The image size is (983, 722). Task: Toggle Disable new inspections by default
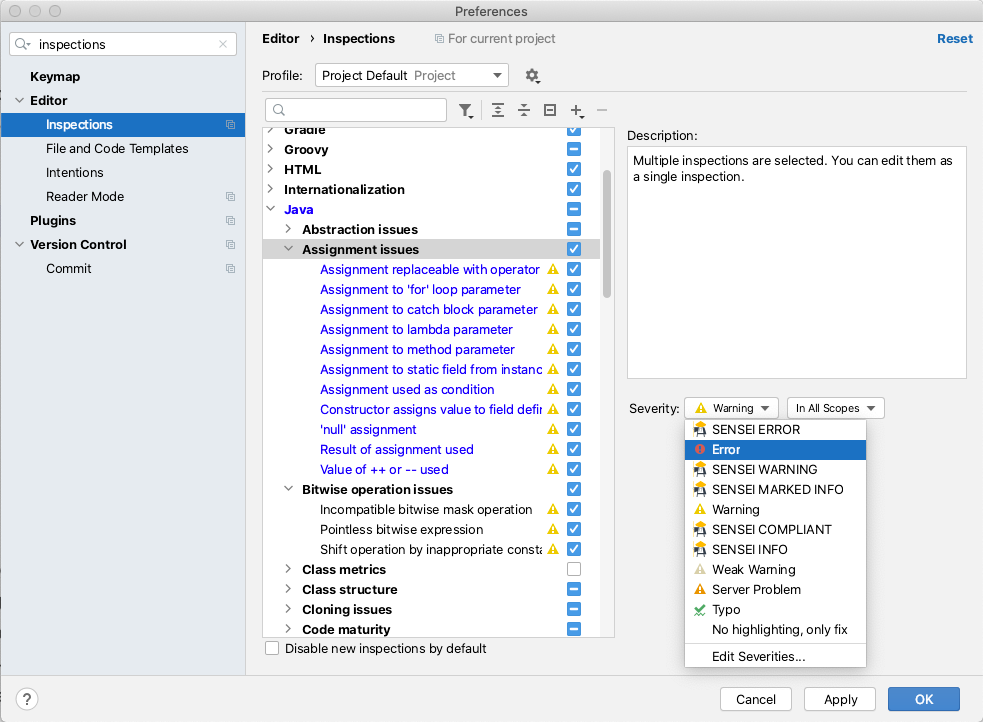coord(272,648)
